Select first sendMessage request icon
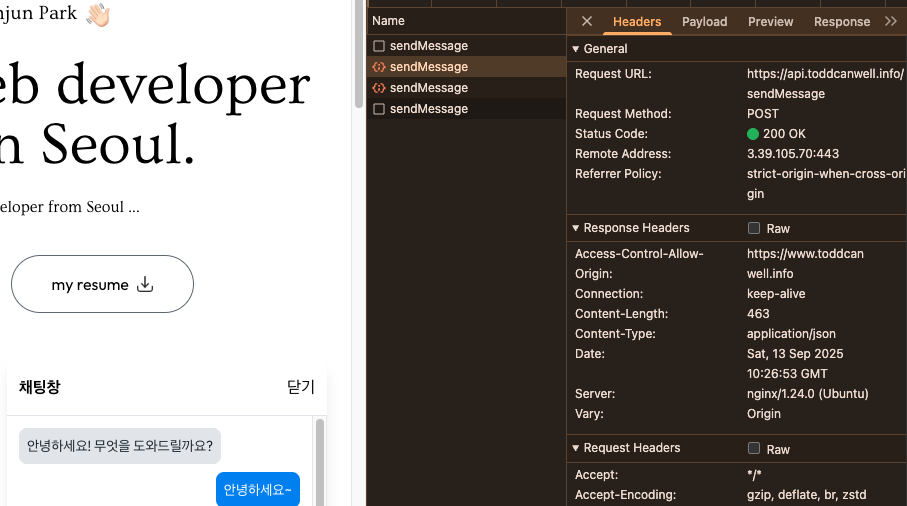The image size is (907, 506). pyautogui.click(x=379, y=46)
